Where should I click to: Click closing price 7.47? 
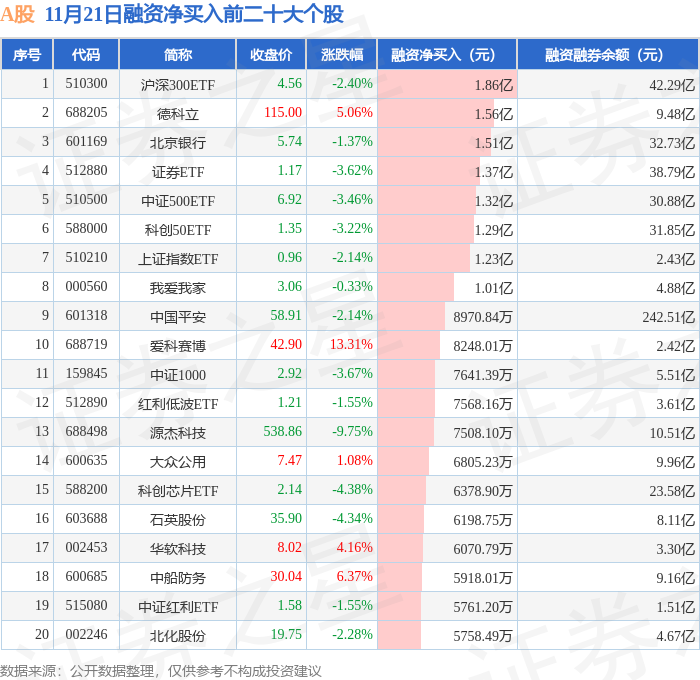click(289, 461)
